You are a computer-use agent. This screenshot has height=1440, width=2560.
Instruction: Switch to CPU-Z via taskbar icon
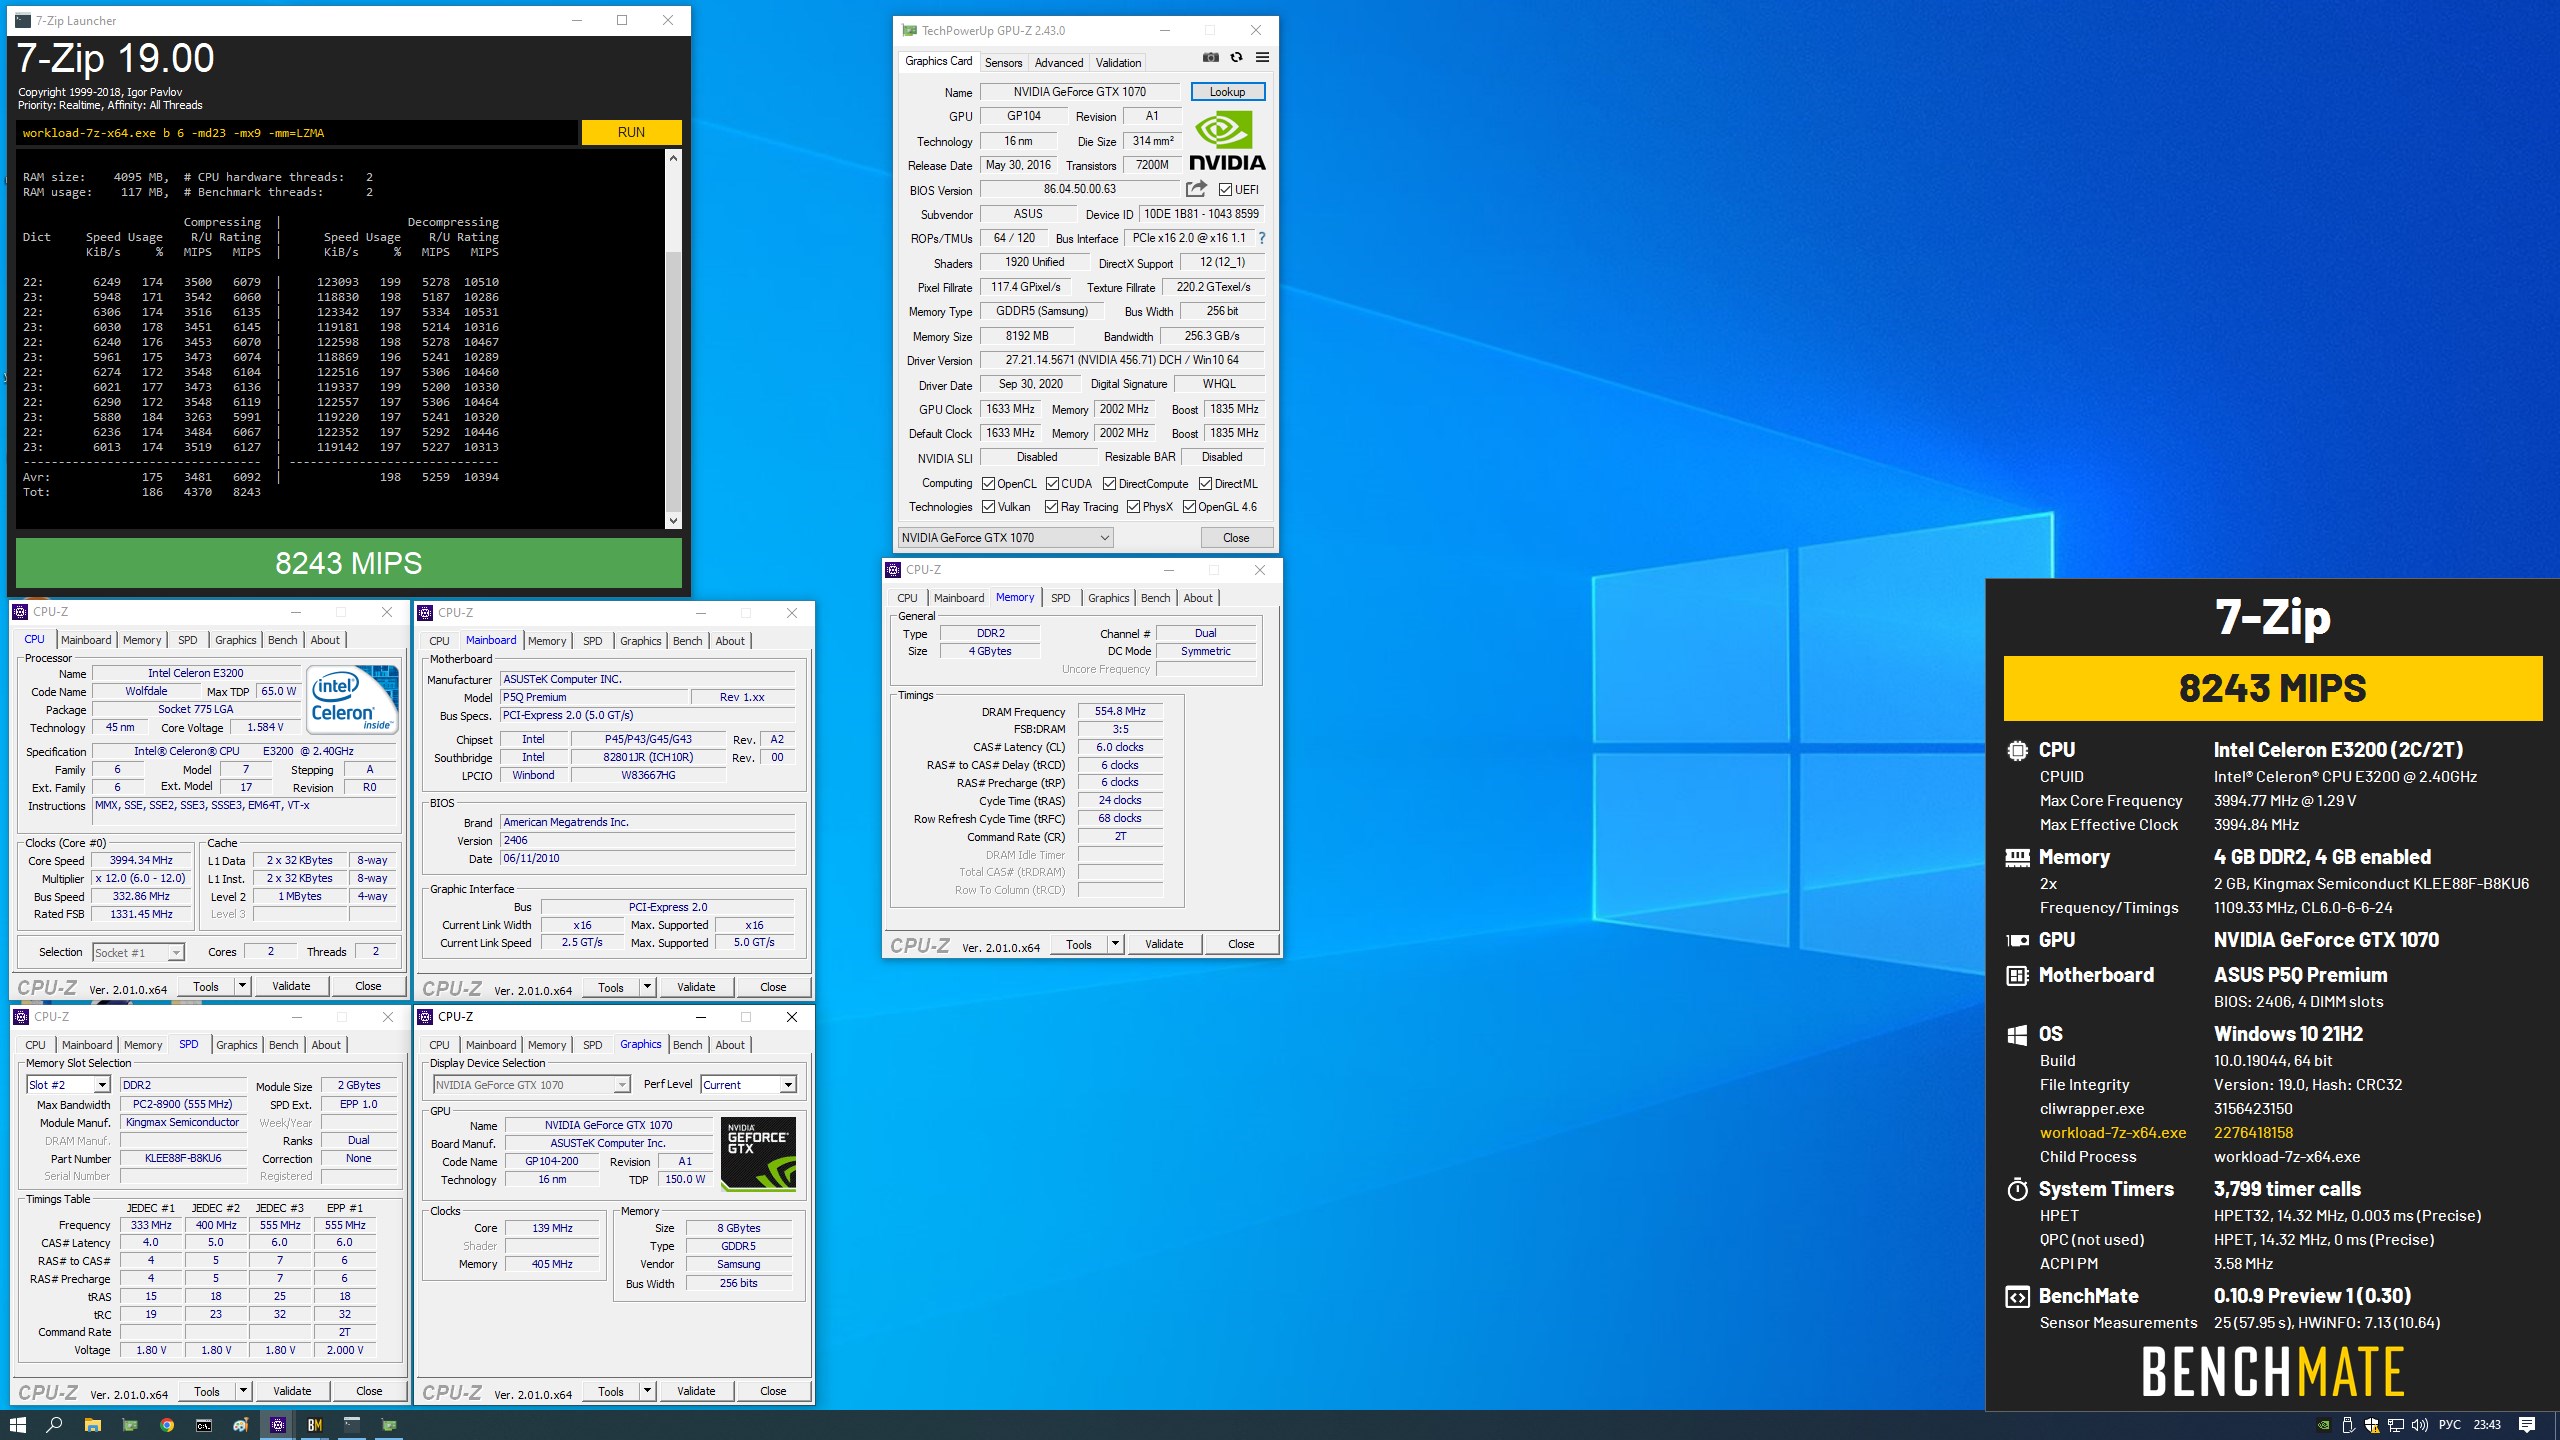tap(278, 1425)
